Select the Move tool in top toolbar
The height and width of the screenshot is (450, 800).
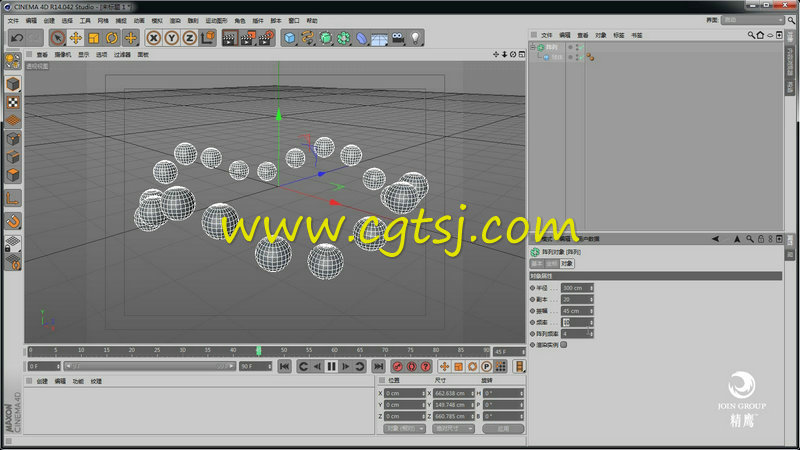[x=76, y=38]
